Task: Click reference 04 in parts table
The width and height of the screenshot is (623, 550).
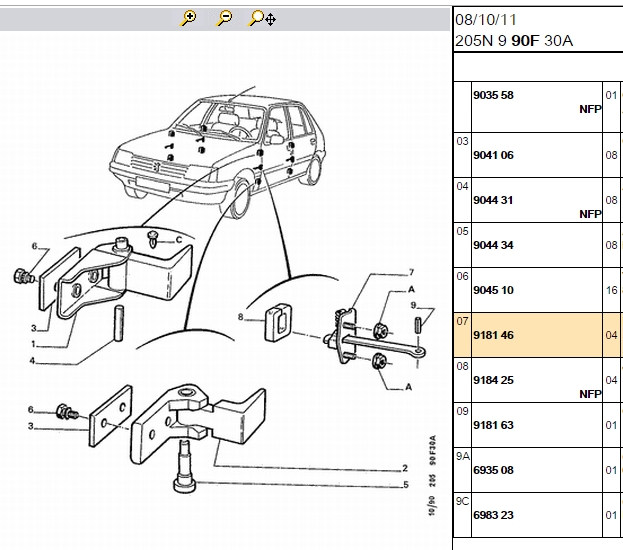Action: pos(462,186)
